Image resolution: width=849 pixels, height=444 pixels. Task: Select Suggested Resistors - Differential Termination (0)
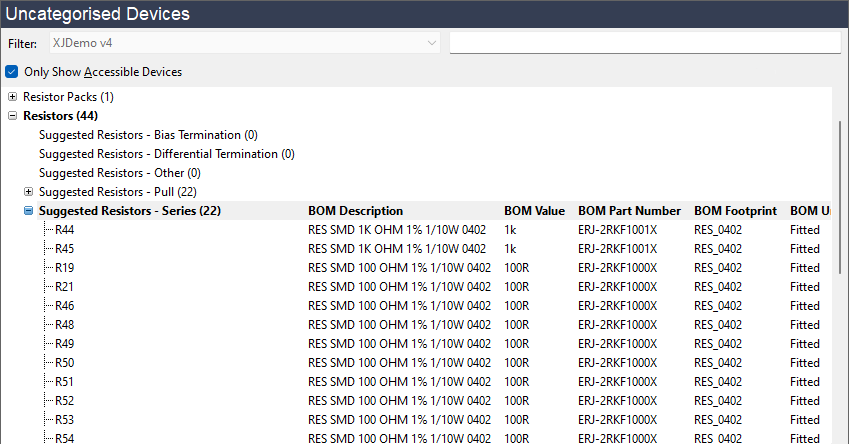coord(166,154)
